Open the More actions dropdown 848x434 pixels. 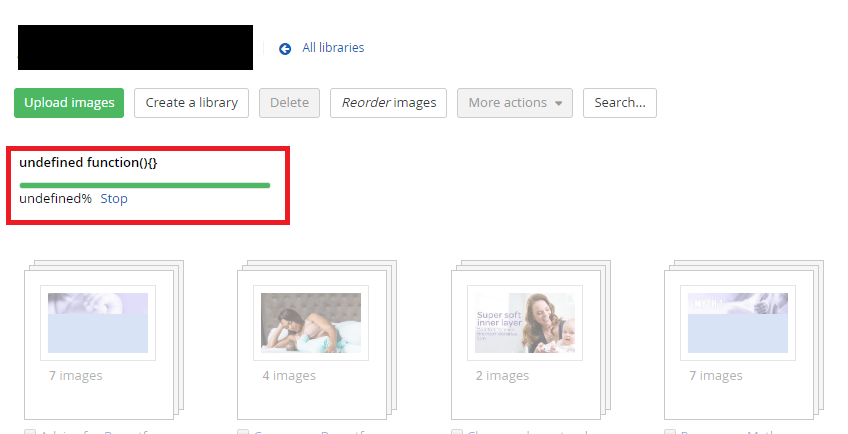515,103
